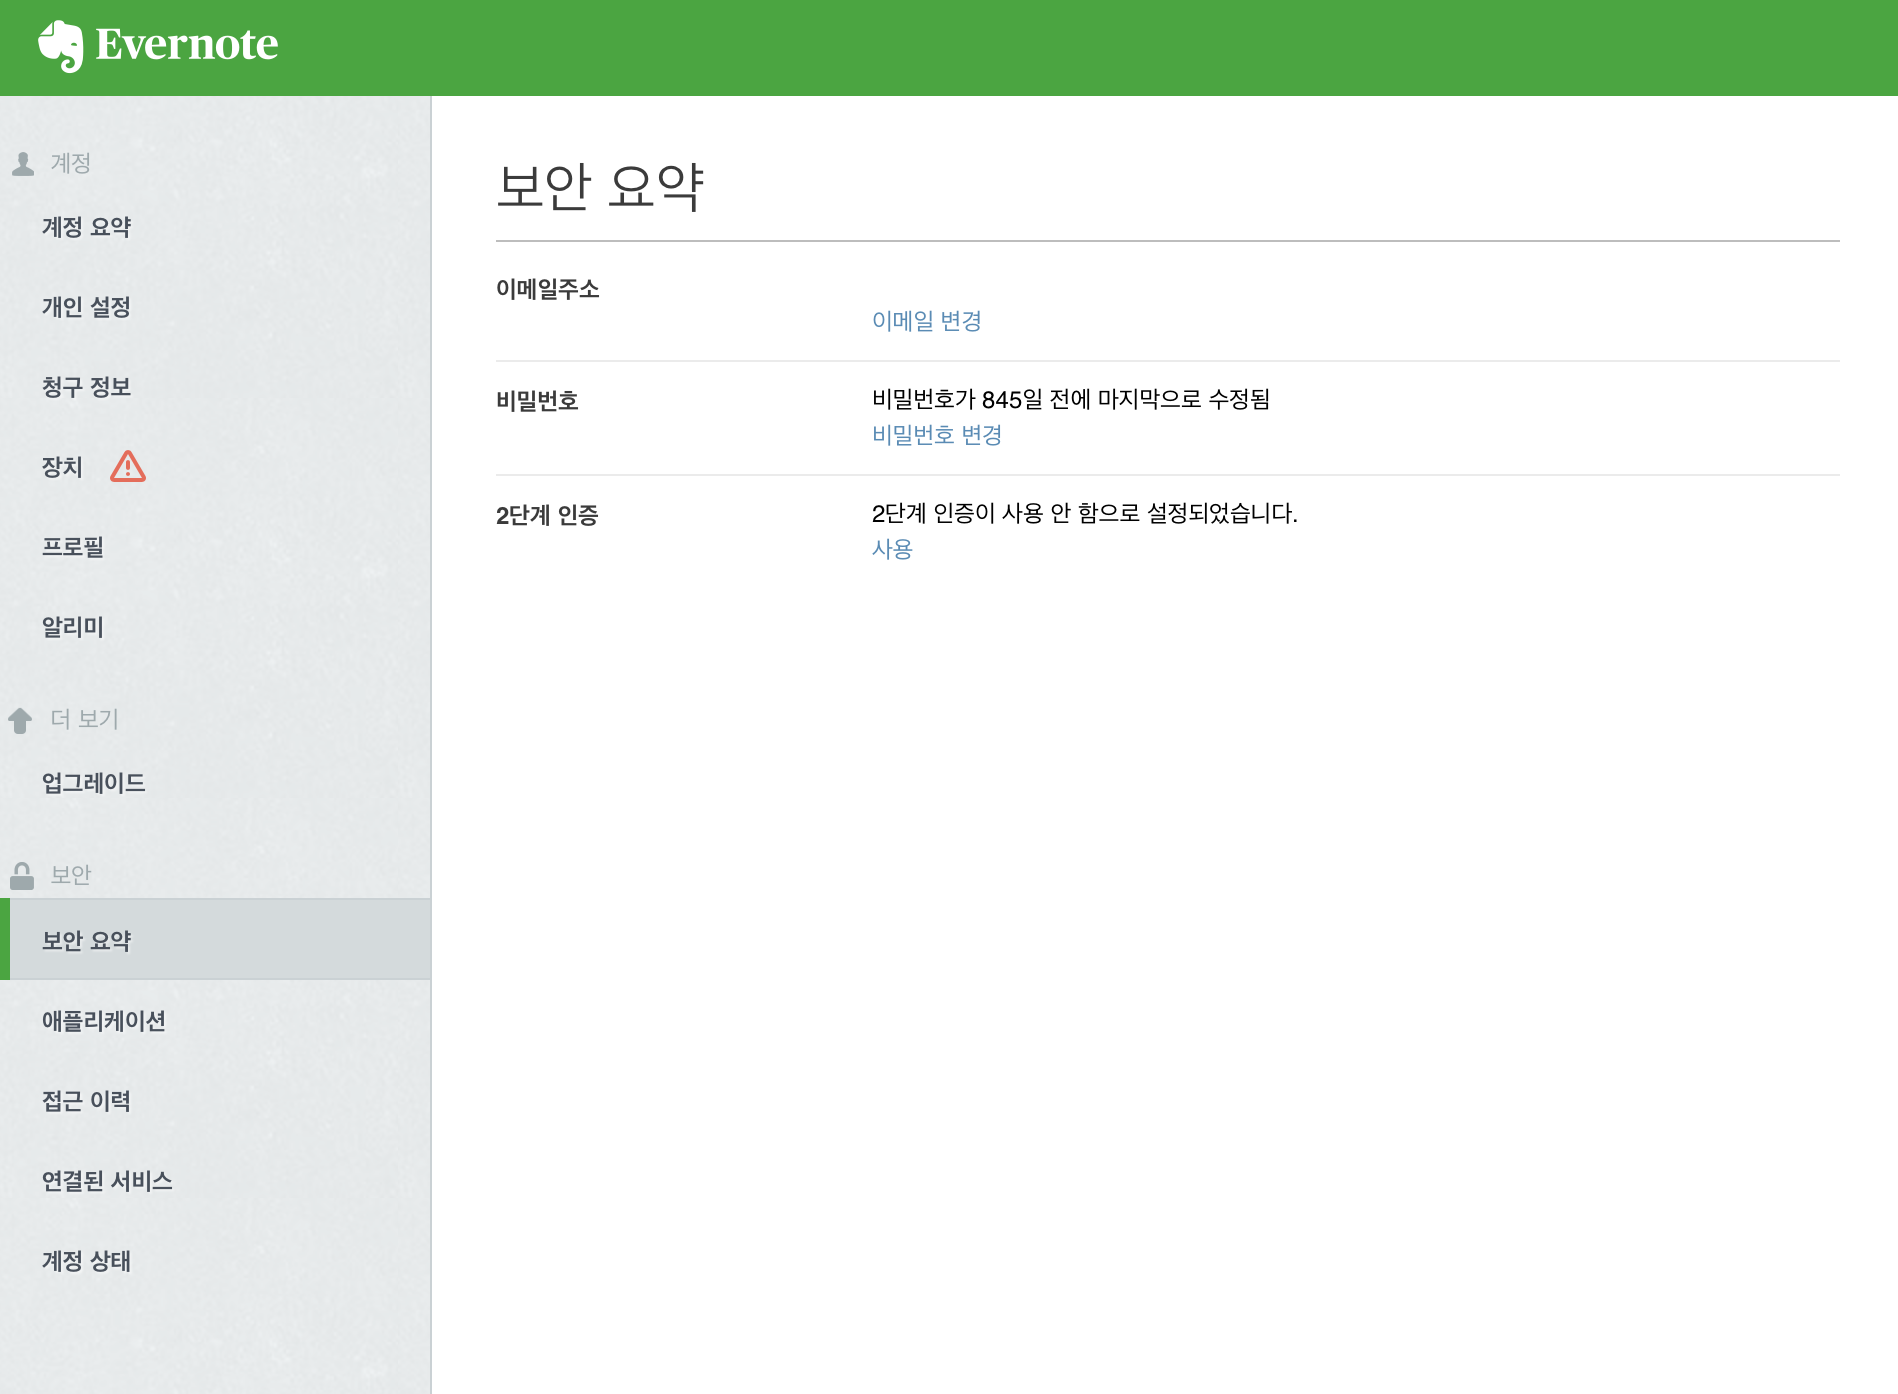
Task: Click text 비밀번호가 845일 전에 마지막으로 수정됨
Action: (x=1071, y=399)
